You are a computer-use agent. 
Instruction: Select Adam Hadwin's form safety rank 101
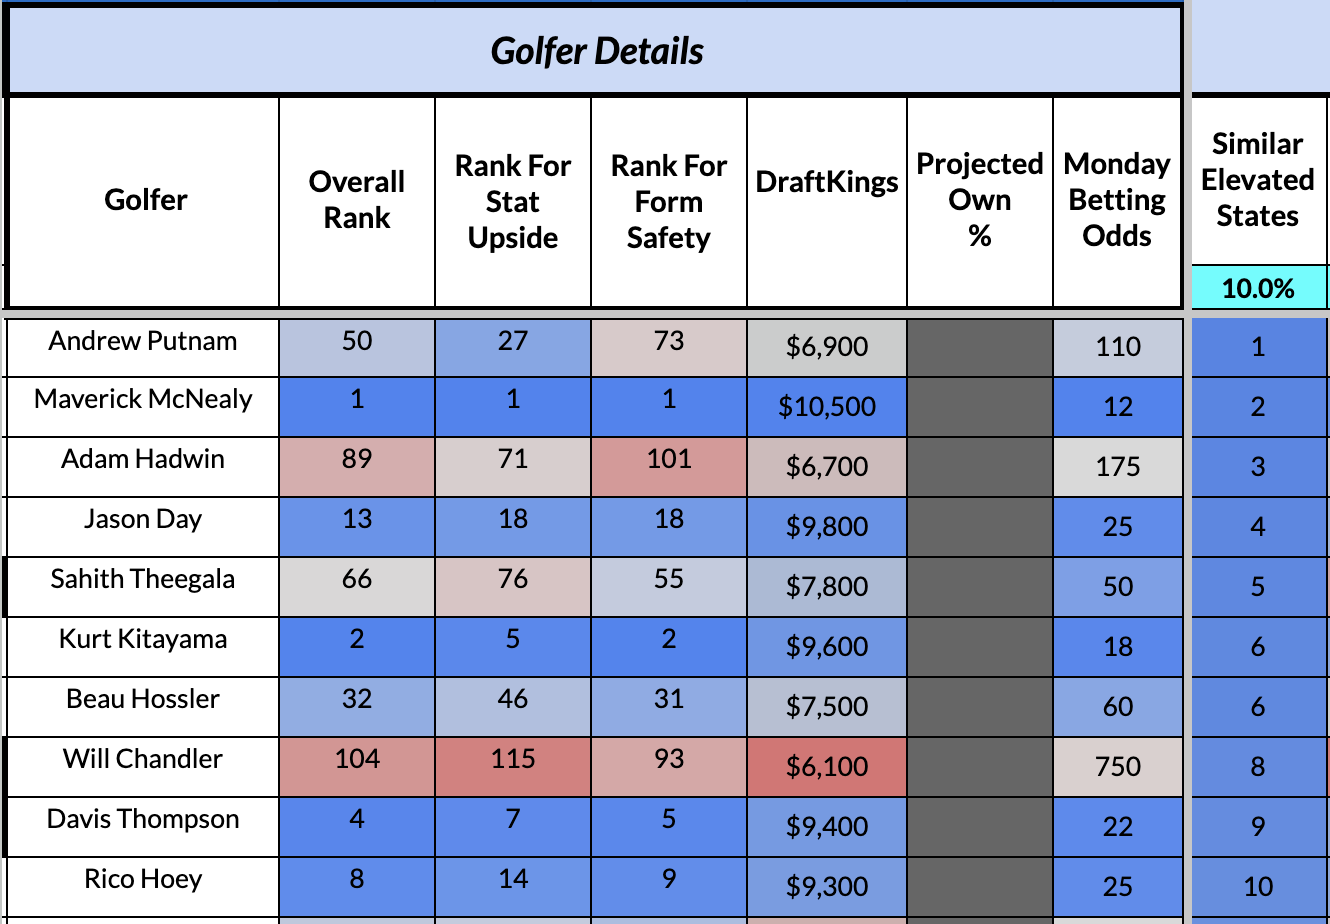pyautogui.click(x=669, y=460)
